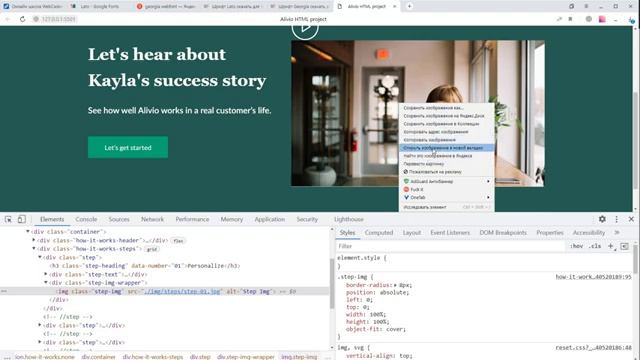The image size is (640, 360).
Task: Click the styles Filter input field
Action: click(451, 246)
